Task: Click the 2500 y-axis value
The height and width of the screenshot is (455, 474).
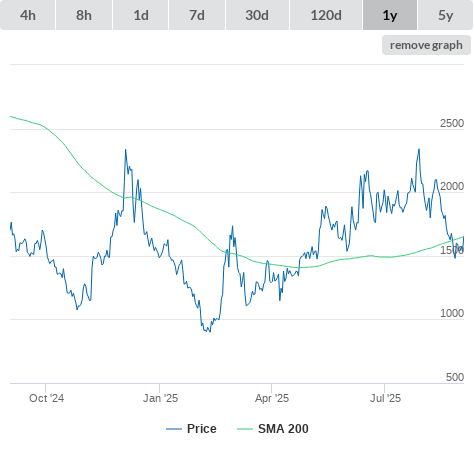Action: (452, 123)
